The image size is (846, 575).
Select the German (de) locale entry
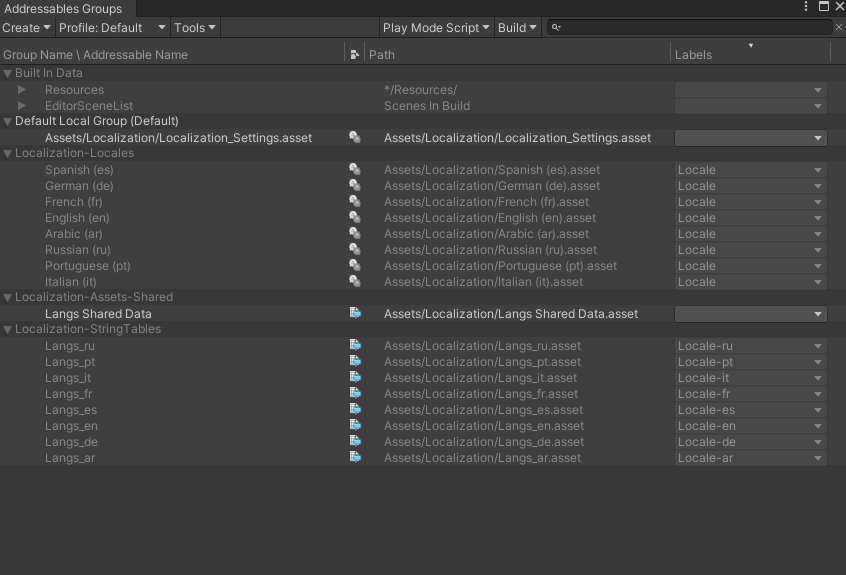tap(80, 186)
